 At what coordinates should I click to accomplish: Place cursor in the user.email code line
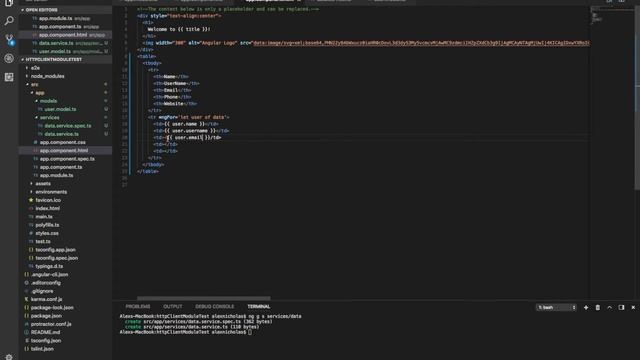coord(187,138)
